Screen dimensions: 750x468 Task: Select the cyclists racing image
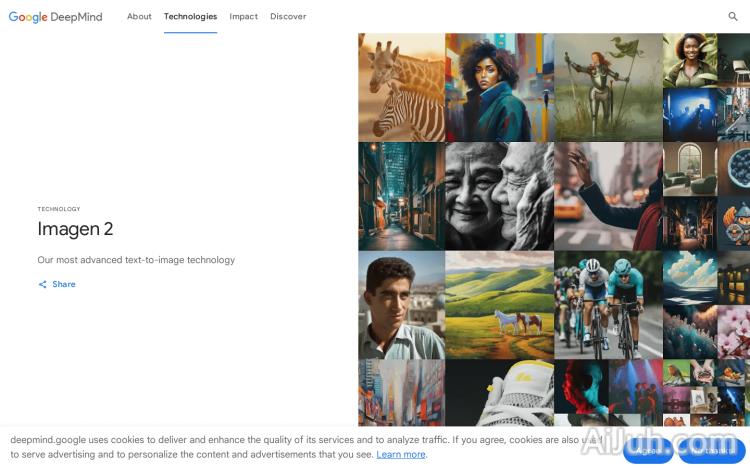click(x=607, y=304)
